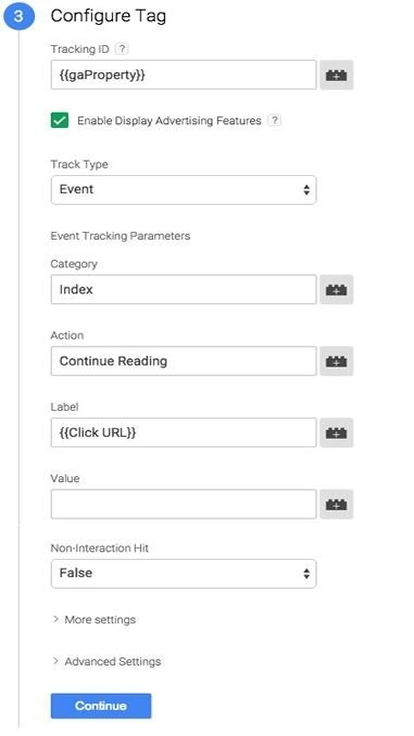Image resolution: width=414 pixels, height=736 pixels.
Task: Click Action field with Continue Reading
Action: tap(184, 361)
